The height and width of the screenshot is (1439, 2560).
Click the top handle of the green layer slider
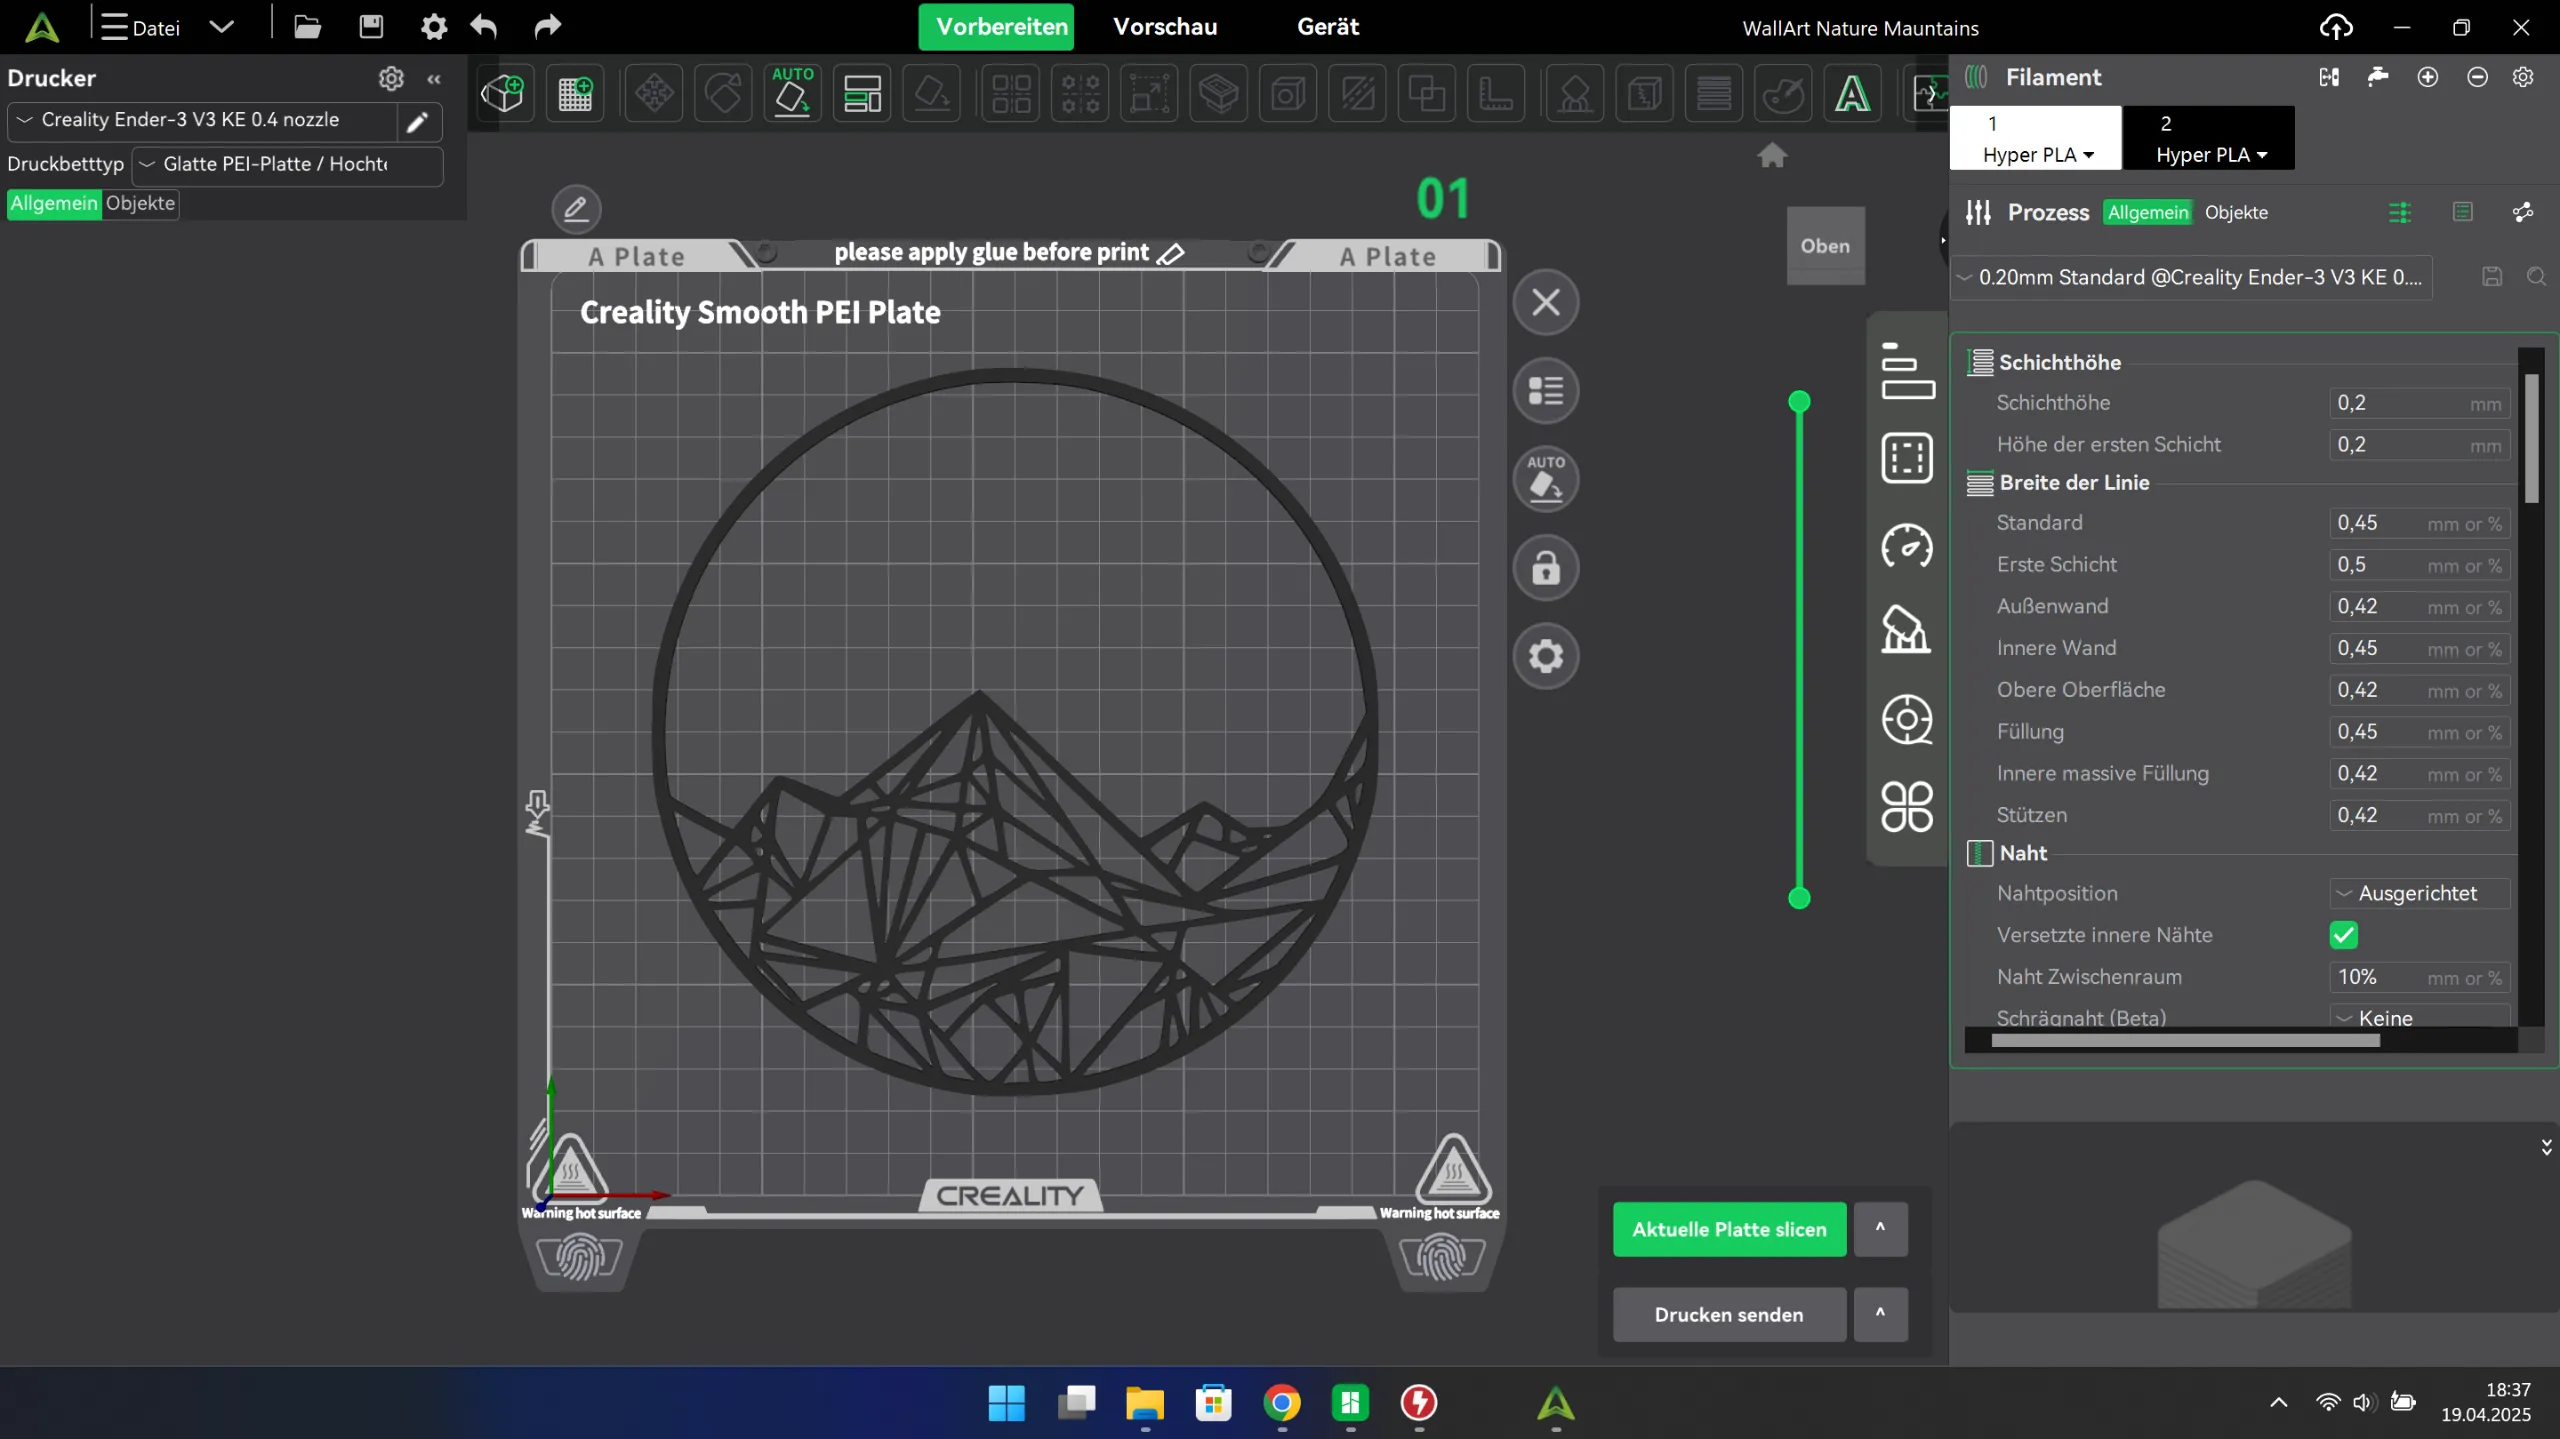pos(1799,402)
